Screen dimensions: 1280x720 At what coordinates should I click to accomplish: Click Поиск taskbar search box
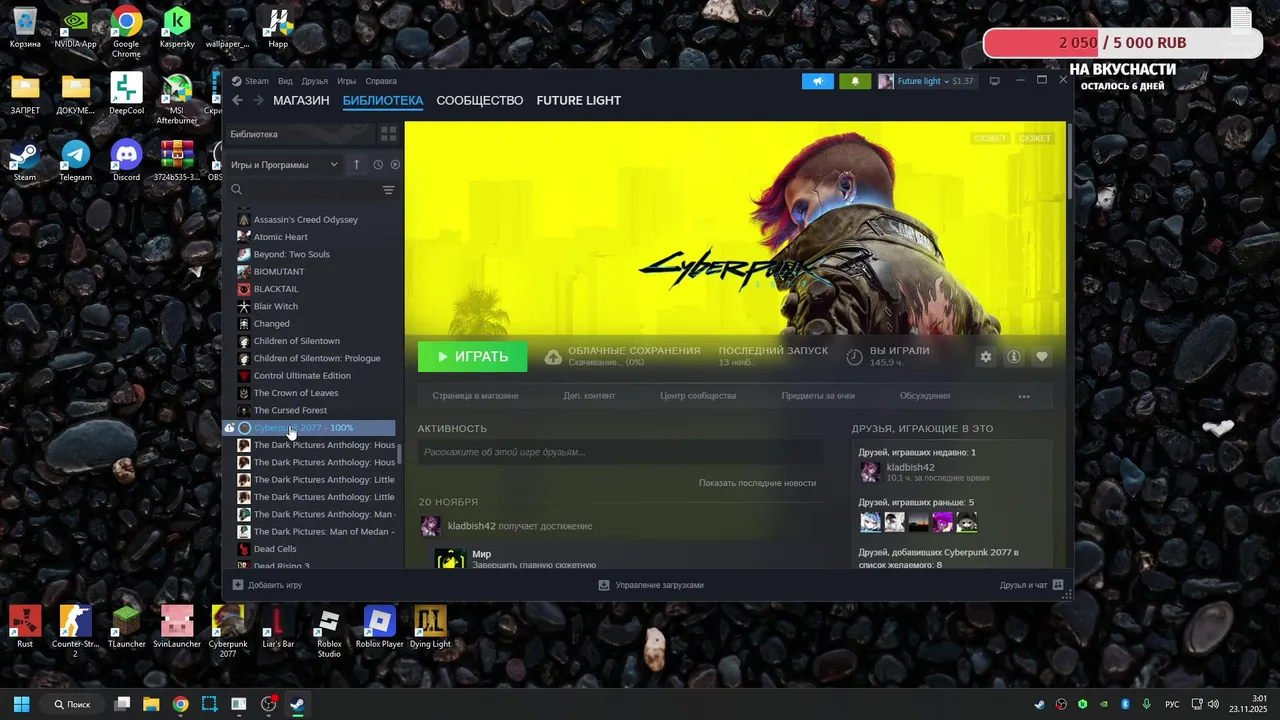[x=72, y=704]
